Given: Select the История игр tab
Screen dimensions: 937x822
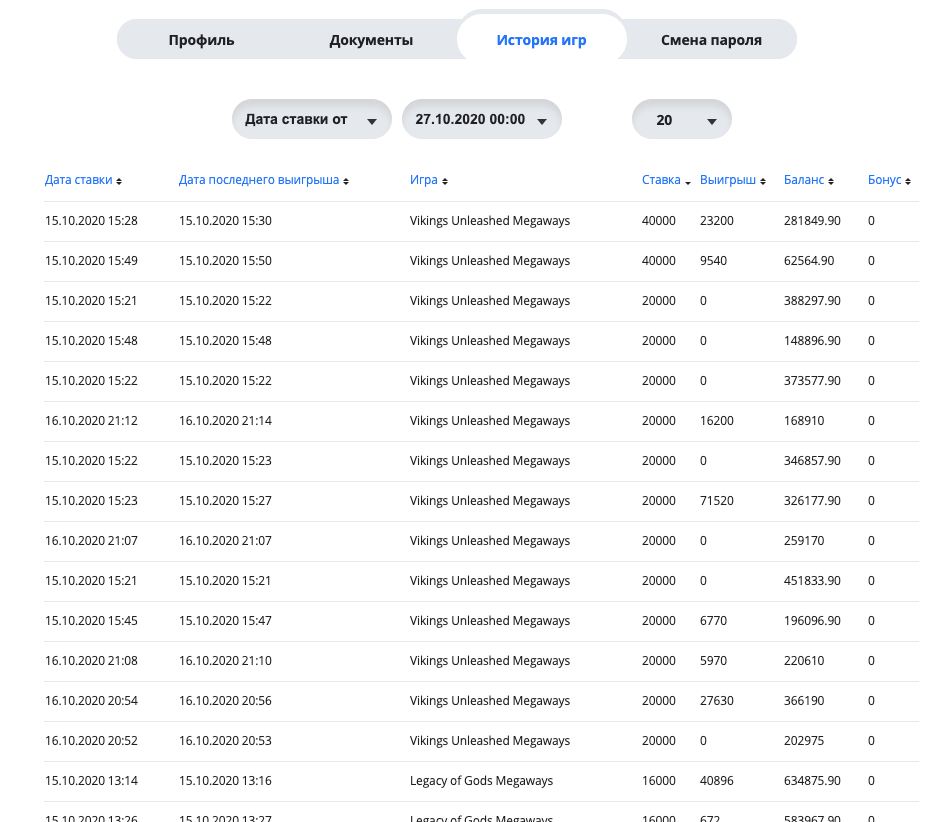Looking at the screenshot, I should pyautogui.click(x=541, y=40).
